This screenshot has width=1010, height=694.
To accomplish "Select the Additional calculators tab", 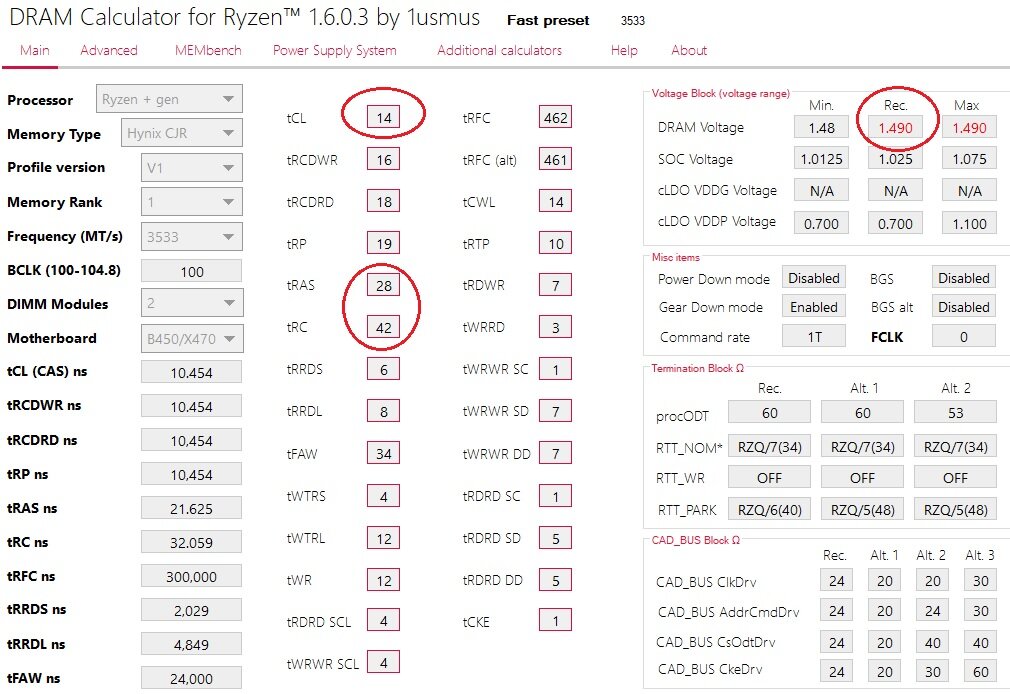I will (499, 50).
